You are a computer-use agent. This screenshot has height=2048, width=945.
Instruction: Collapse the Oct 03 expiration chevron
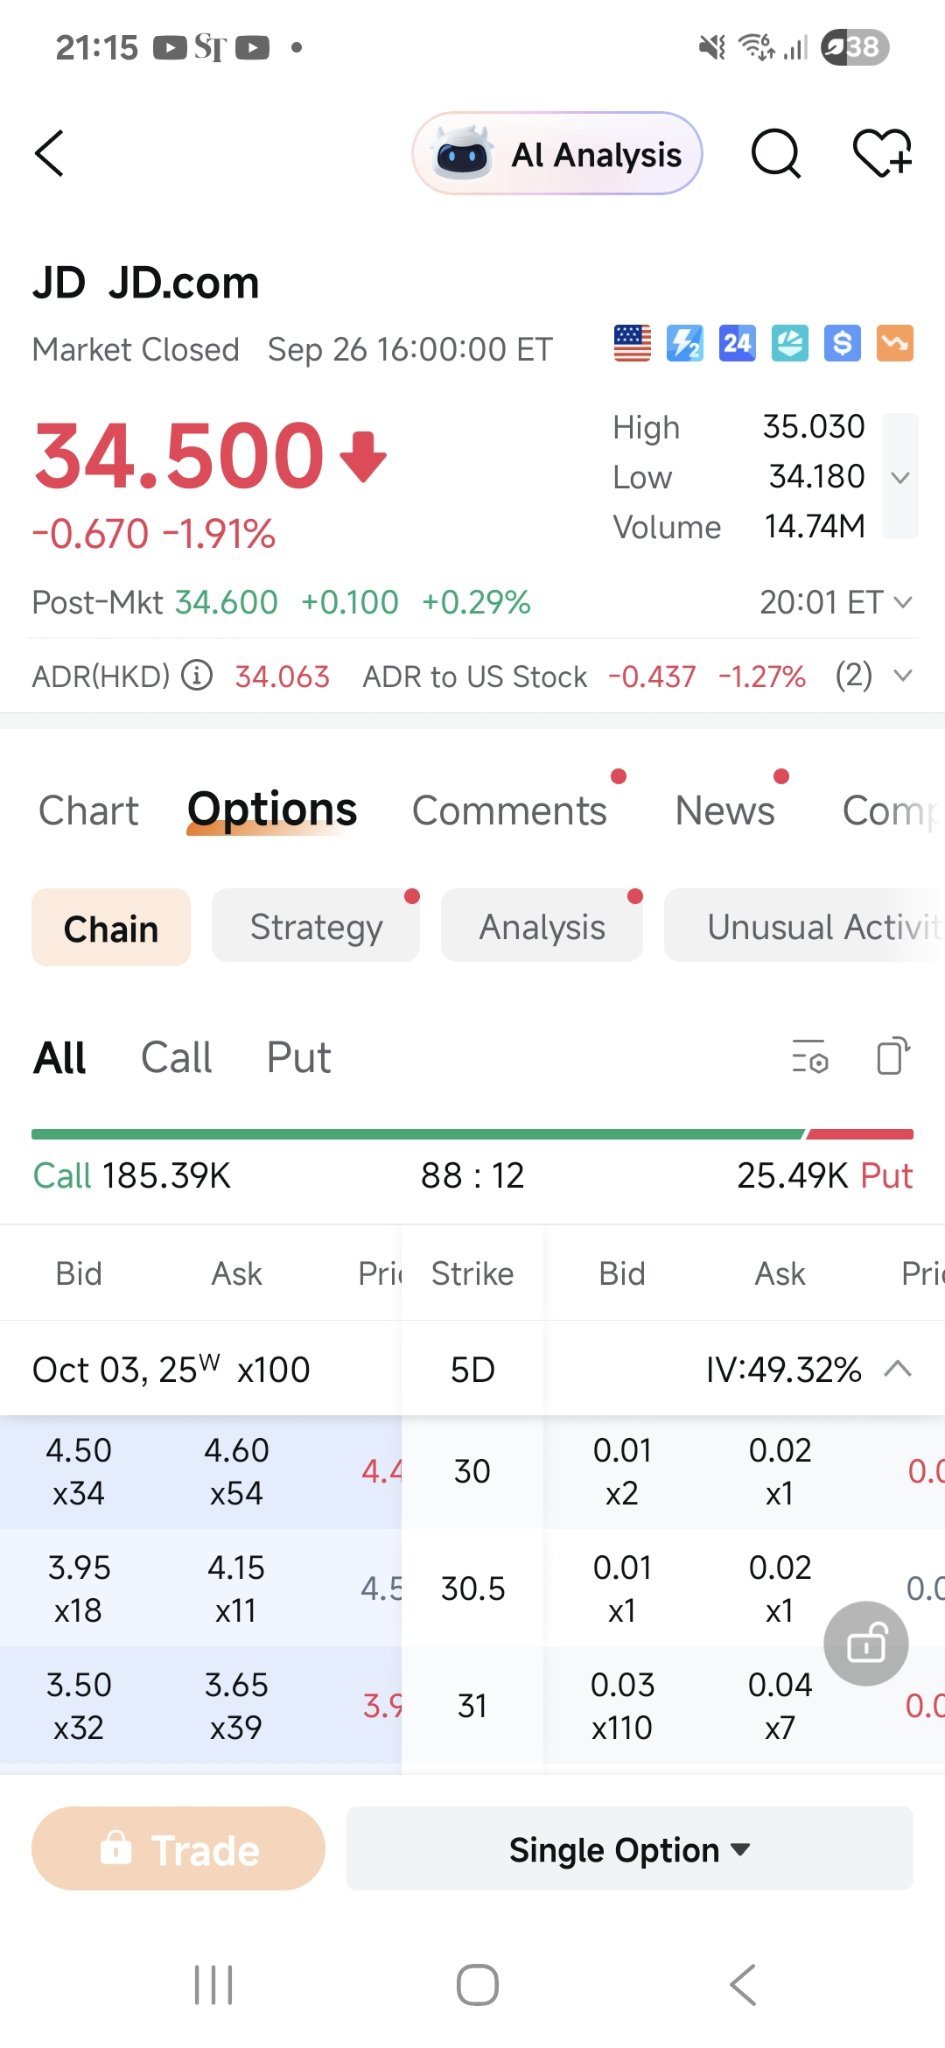click(x=898, y=1368)
